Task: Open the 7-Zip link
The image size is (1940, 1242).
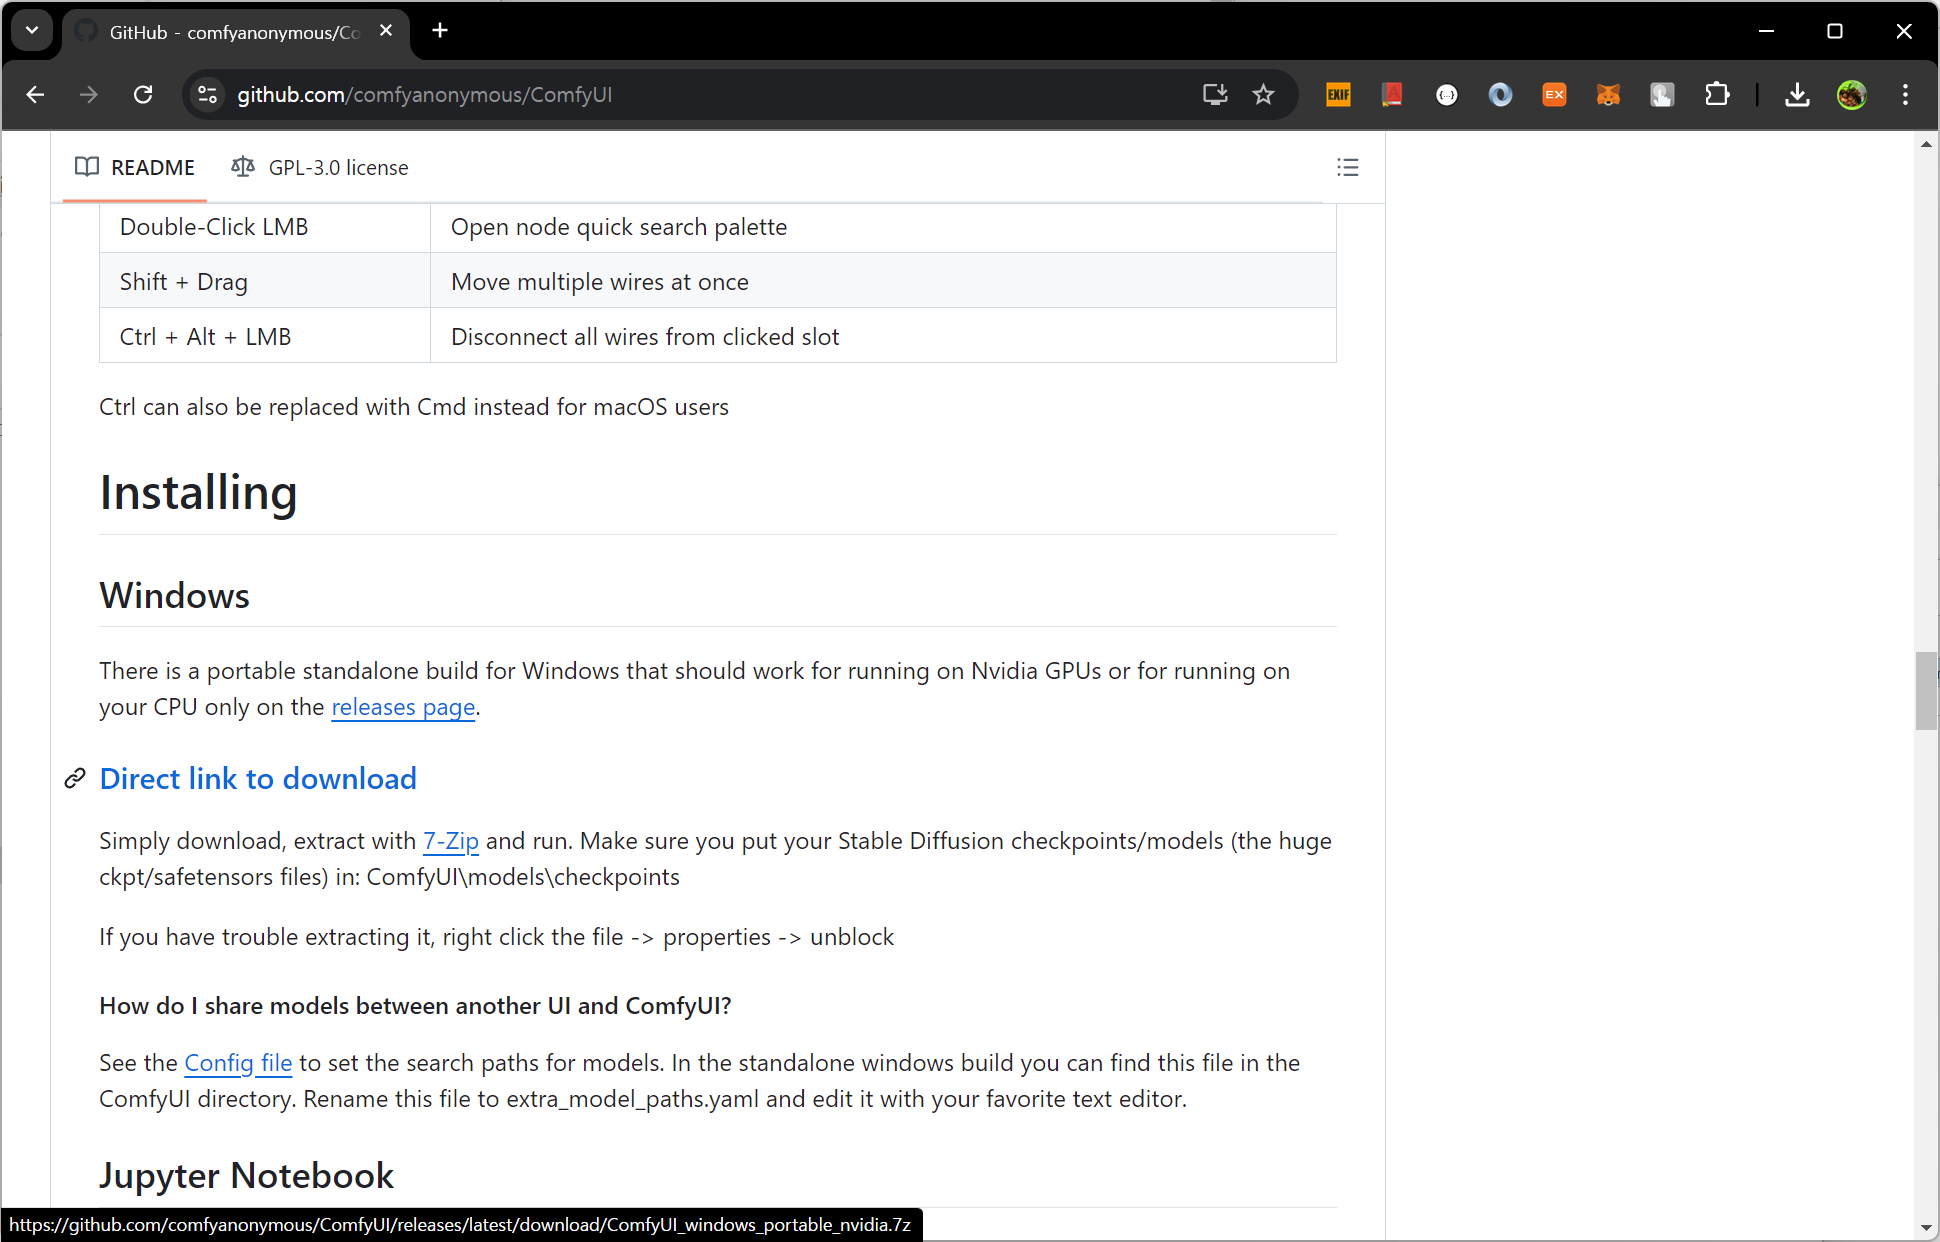Action: click(x=450, y=841)
